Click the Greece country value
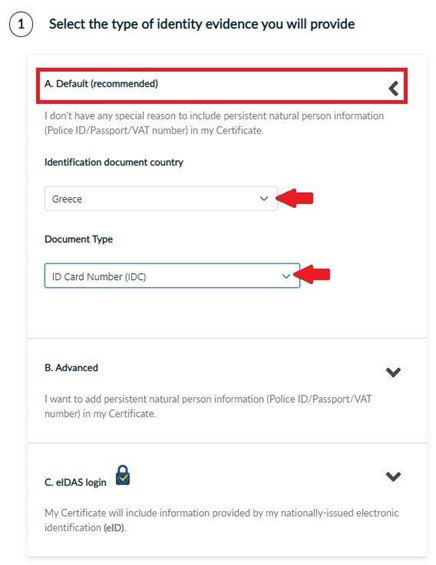The image size is (436, 565). (x=67, y=199)
